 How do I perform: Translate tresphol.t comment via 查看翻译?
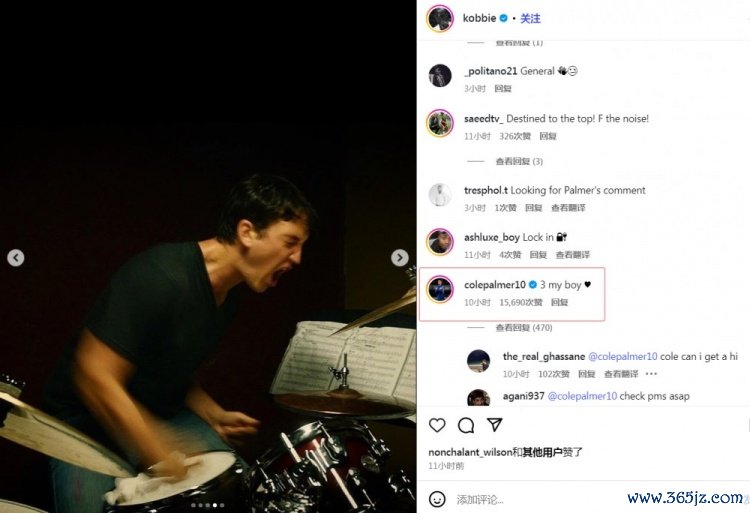coord(568,207)
